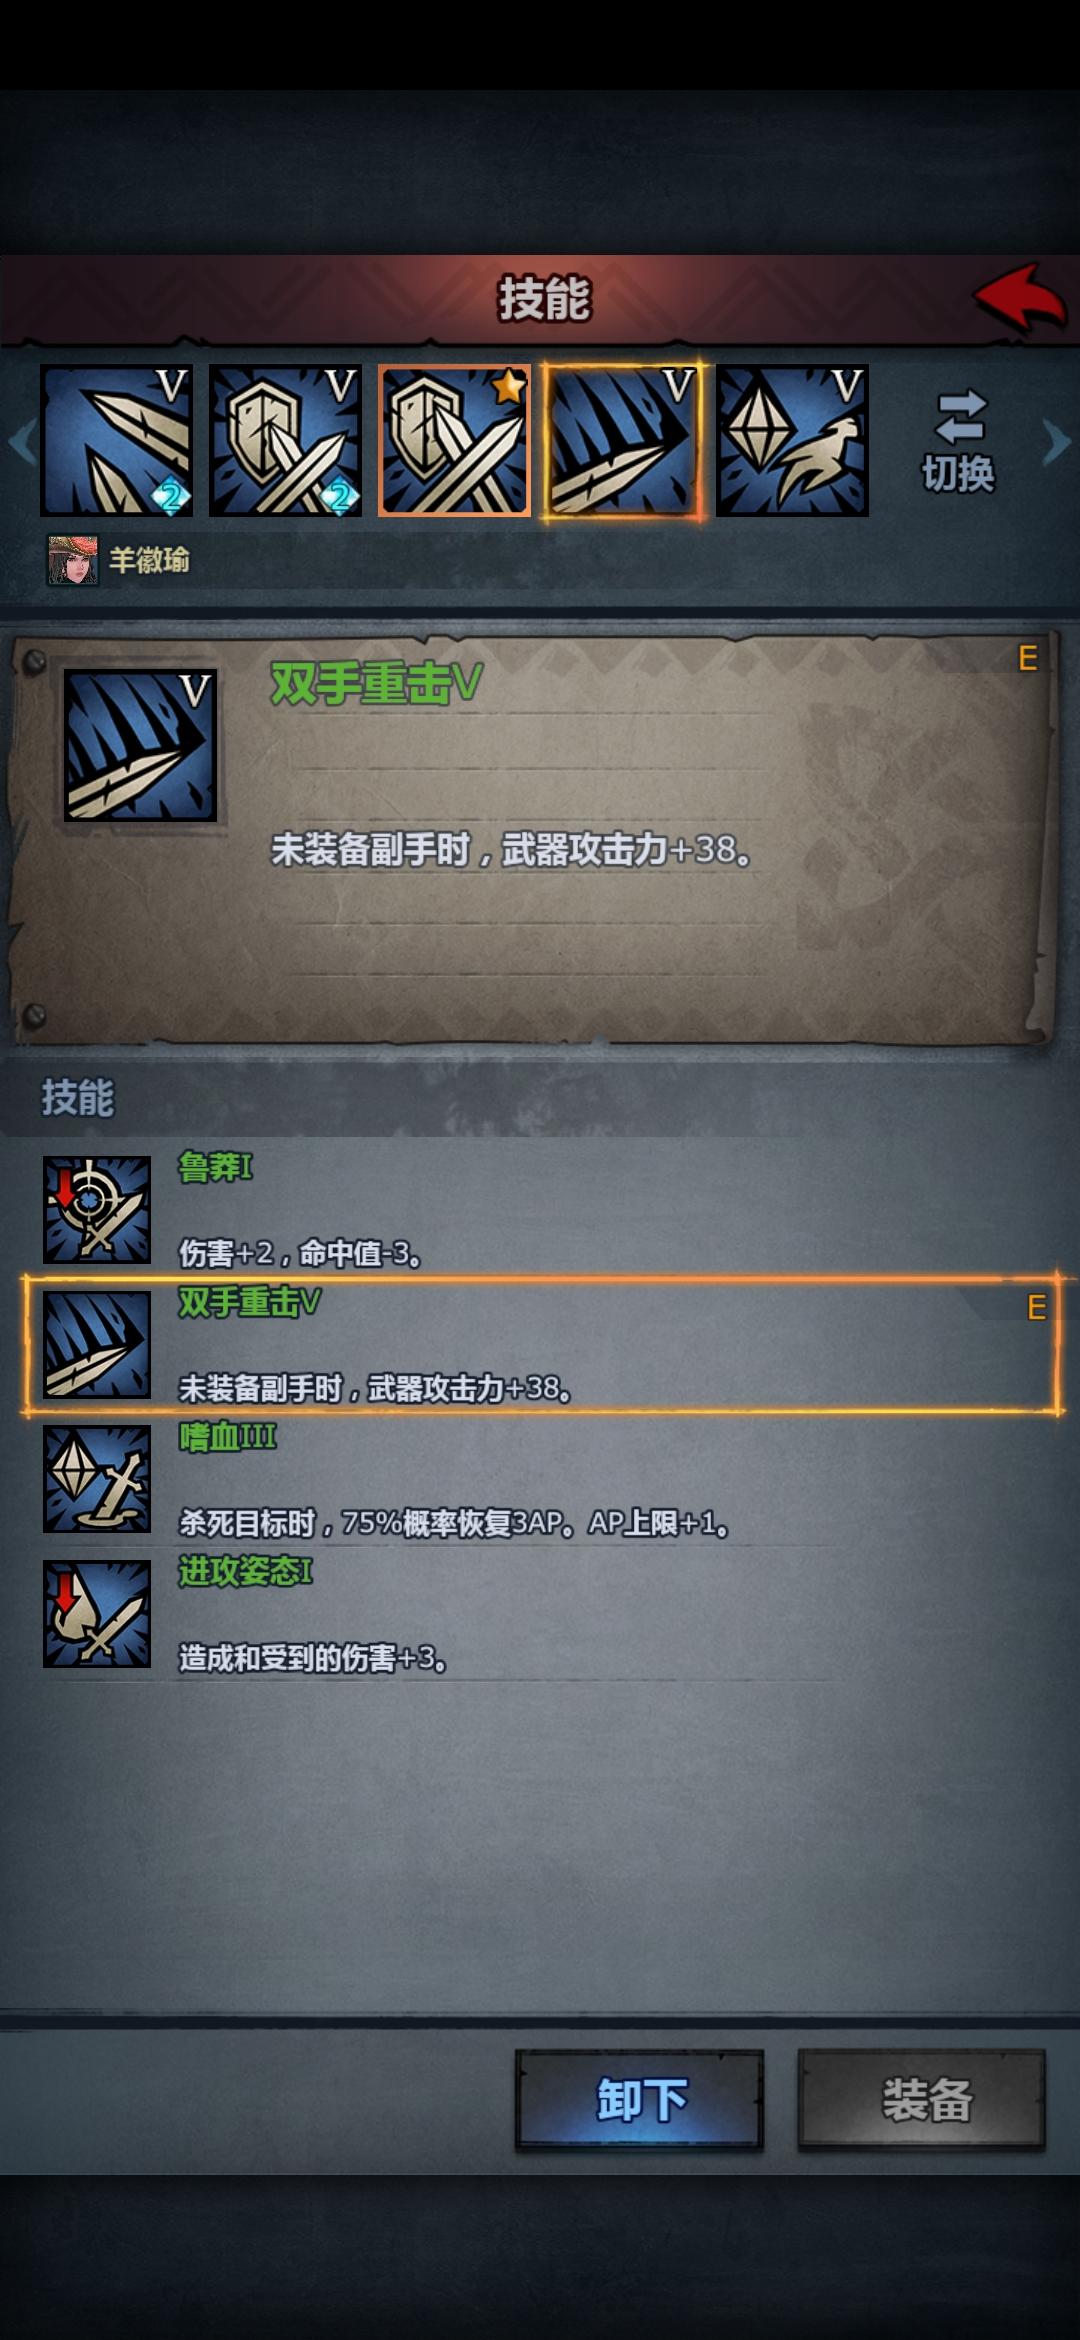Select the fifth crystal-and-bird skill slot
The width and height of the screenshot is (1080, 2340).
pyautogui.click(x=793, y=441)
